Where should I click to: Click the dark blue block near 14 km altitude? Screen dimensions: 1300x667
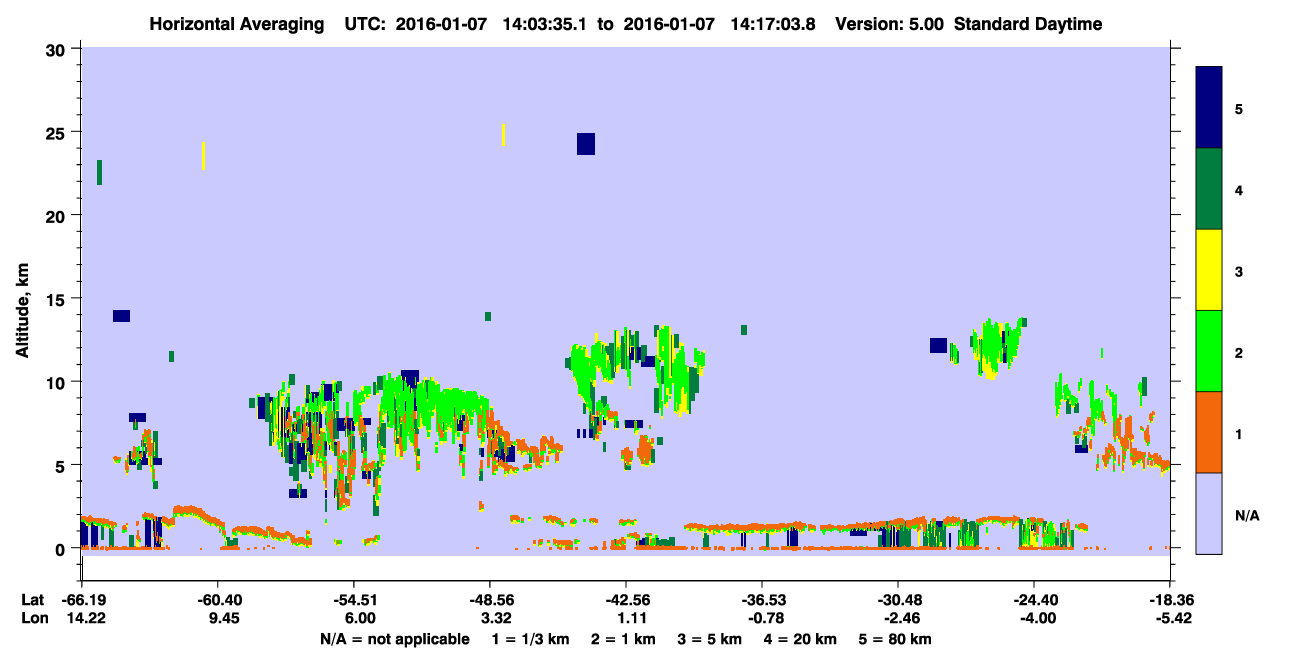coord(121,316)
